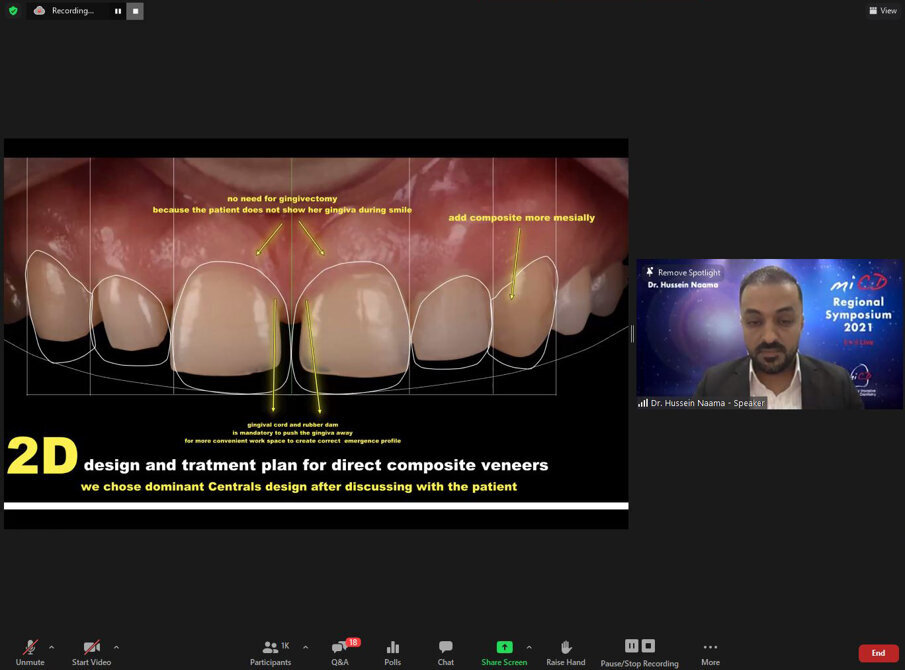
Task: Expand video options arrow beside Start Video
Action: click(116, 647)
